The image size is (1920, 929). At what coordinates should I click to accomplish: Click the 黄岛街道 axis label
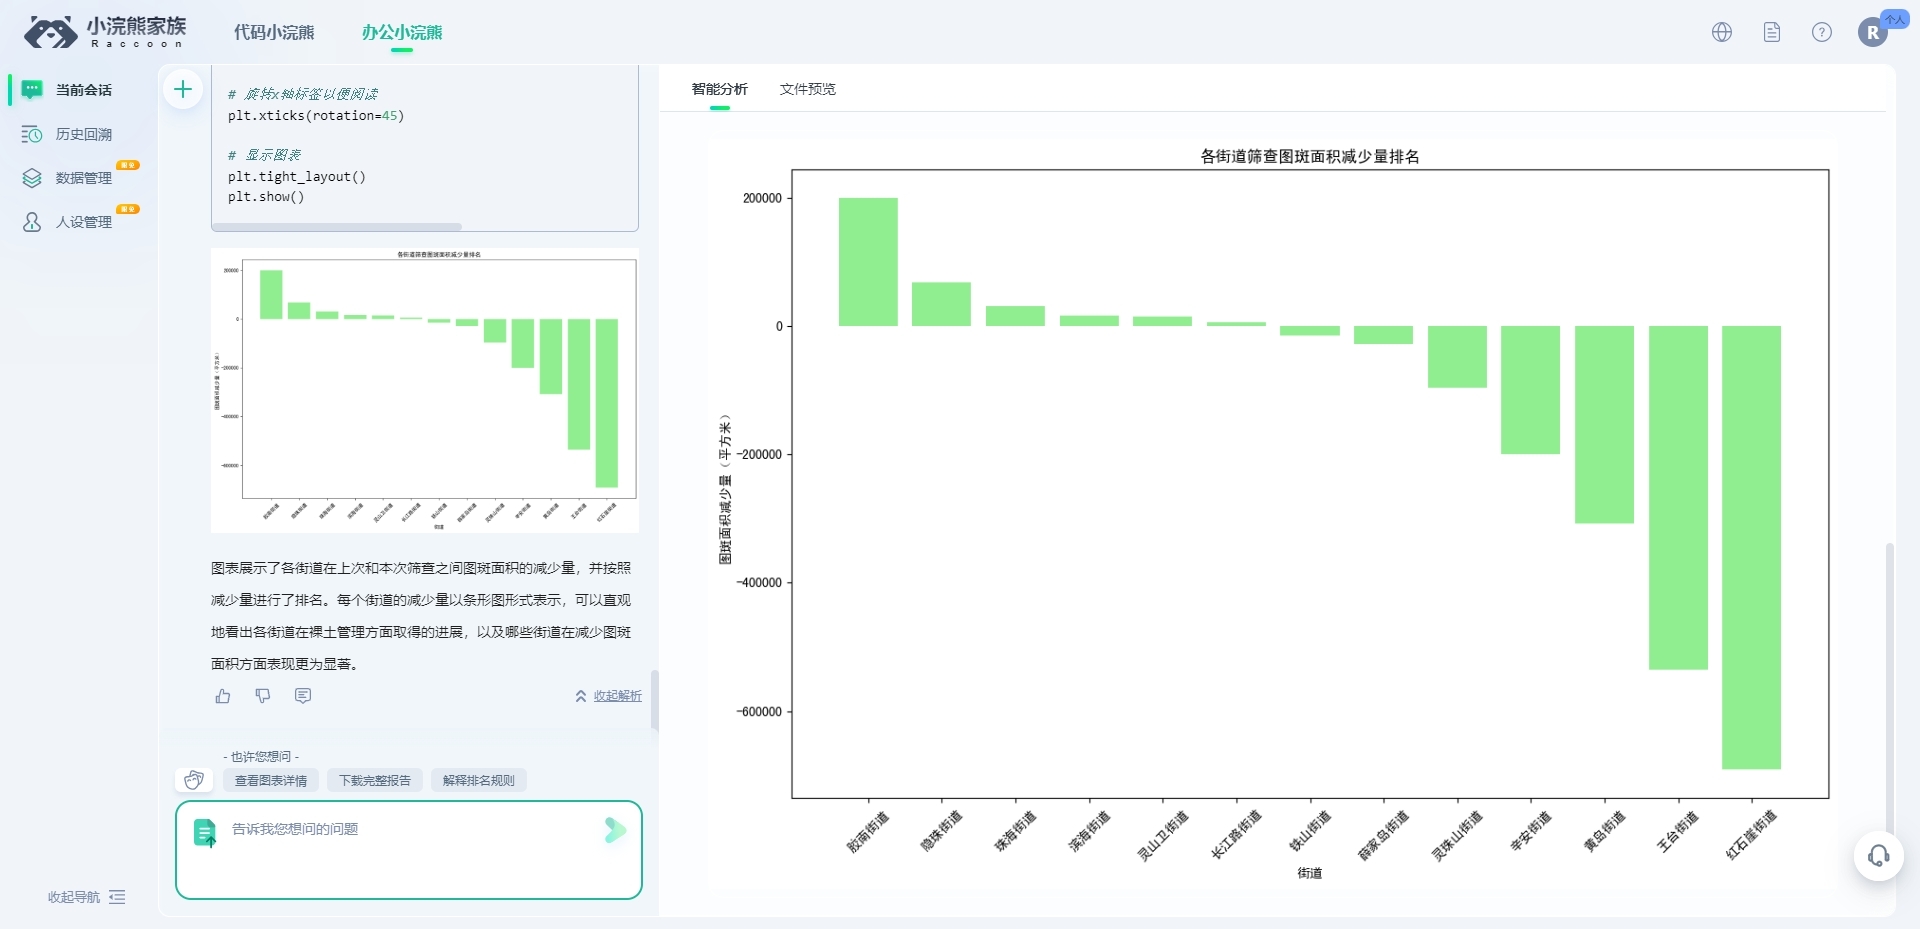[x=1604, y=831]
